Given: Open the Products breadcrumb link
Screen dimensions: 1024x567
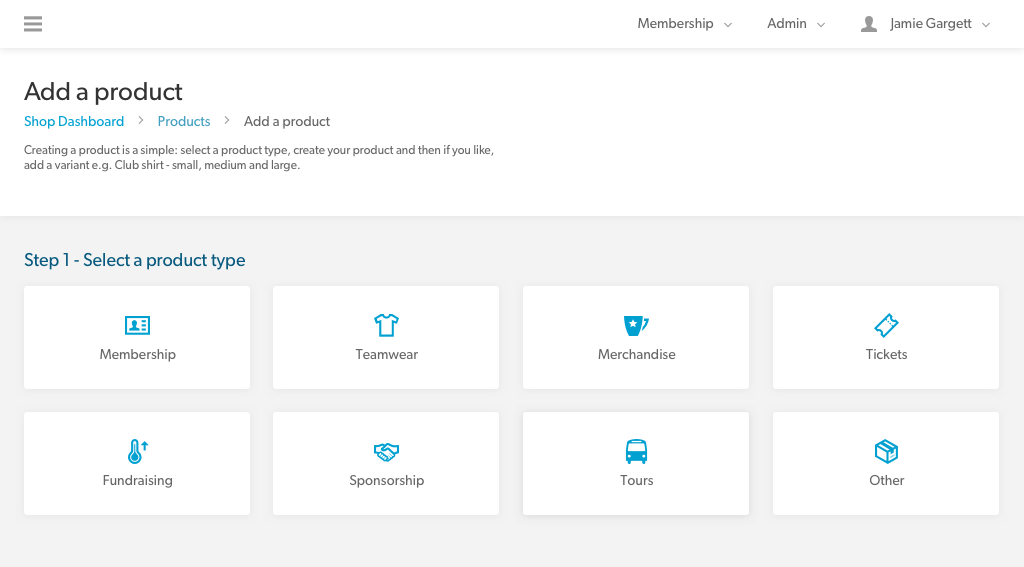Looking at the screenshot, I should (x=184, y=122).
